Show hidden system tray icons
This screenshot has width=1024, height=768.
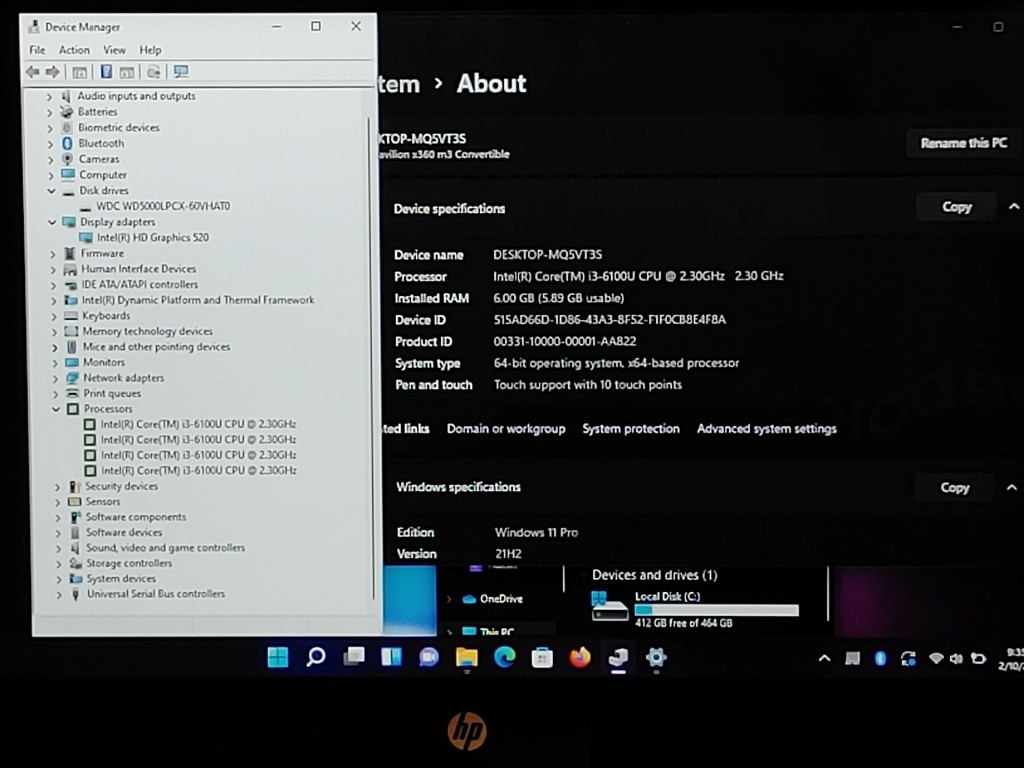pyautogui.click(x=825, y=658)
